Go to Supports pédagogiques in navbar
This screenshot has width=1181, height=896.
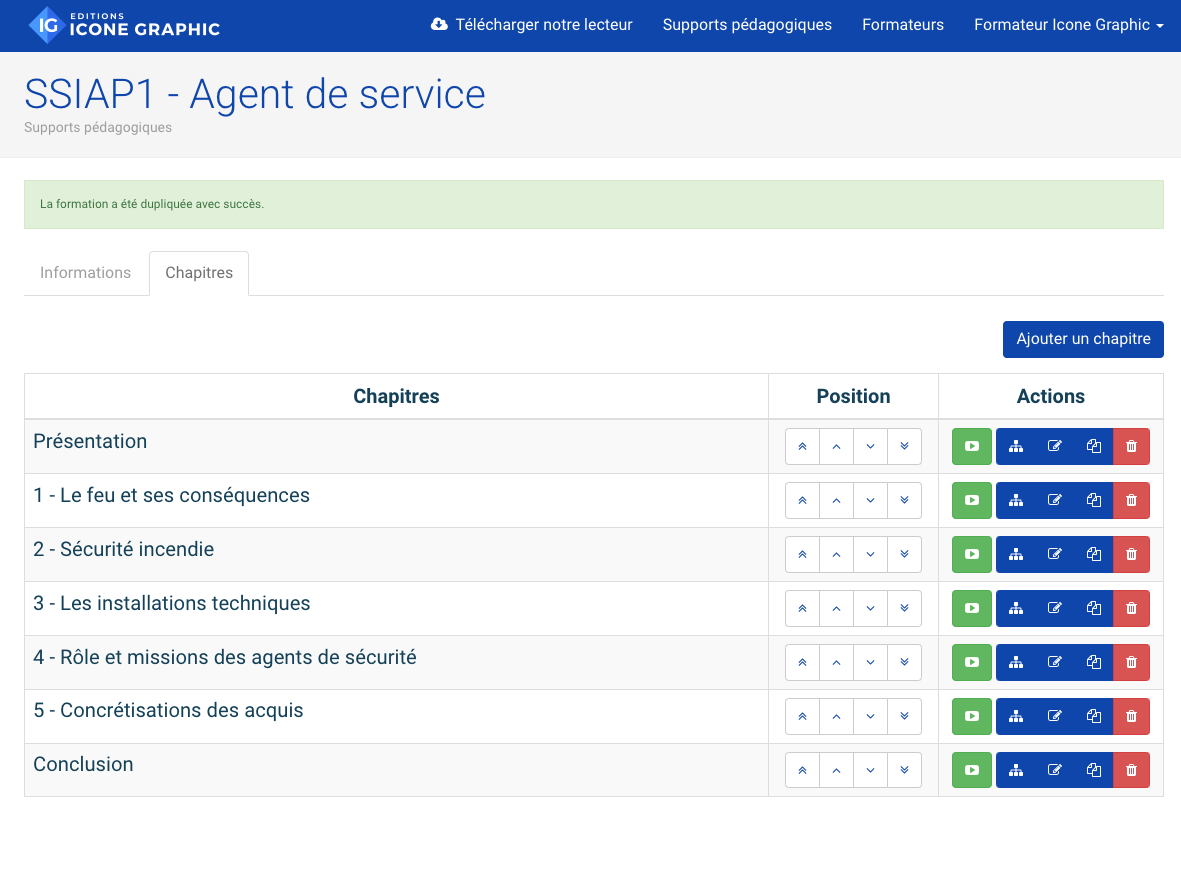747,25
